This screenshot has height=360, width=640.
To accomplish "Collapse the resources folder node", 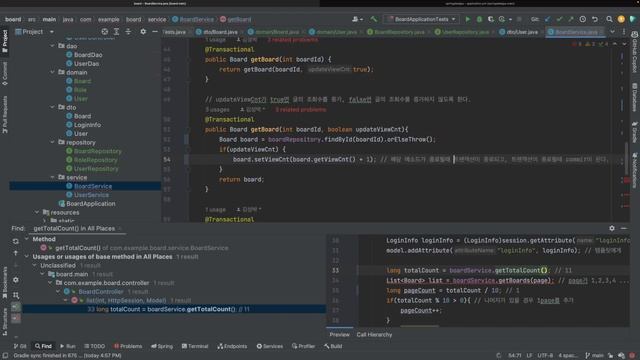I will [x=37, y=212].
